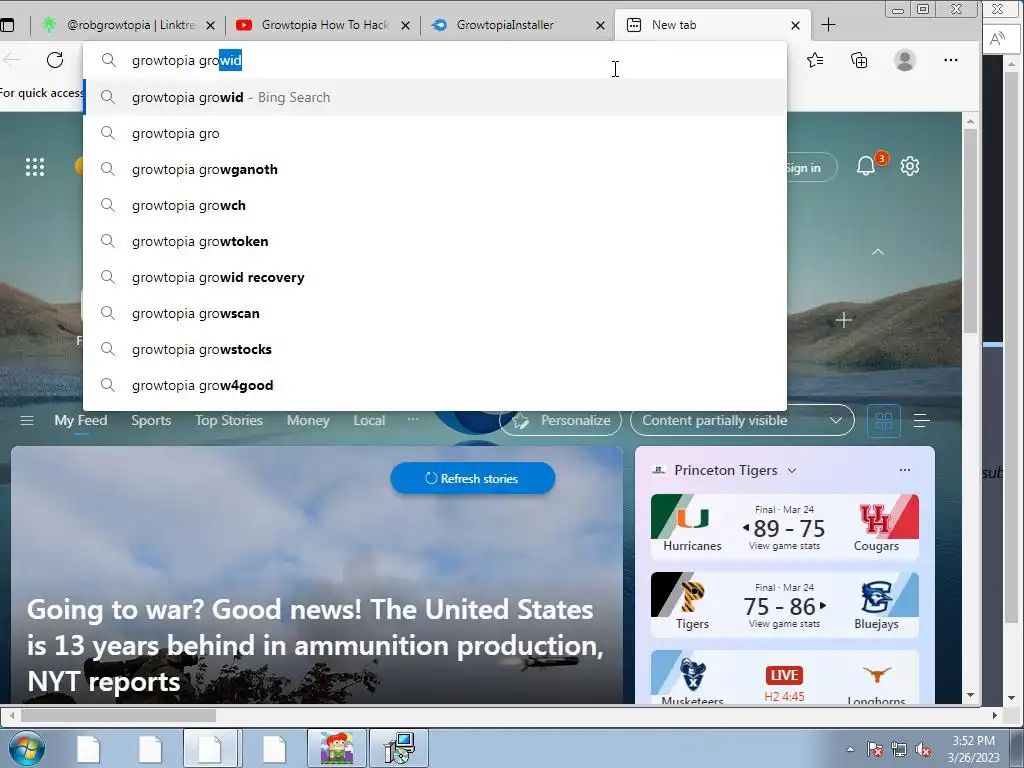
Task: Open the feed hamburger menu icon
Action: click(x=27, y=421)
